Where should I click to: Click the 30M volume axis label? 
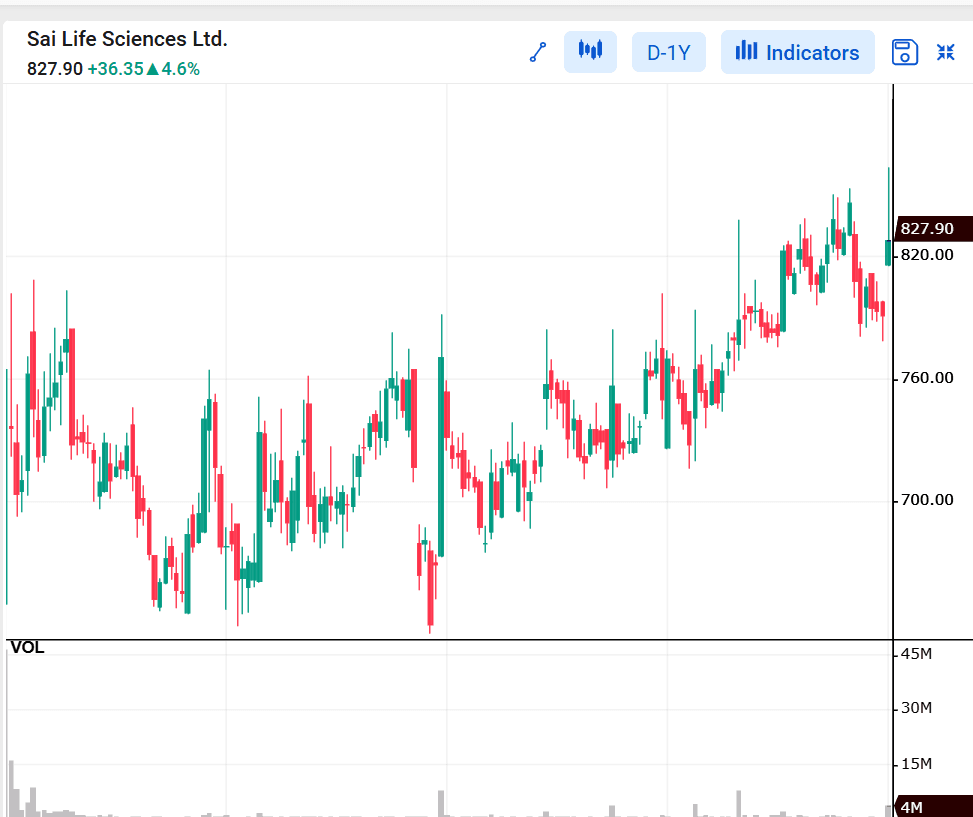coord(917,708)
